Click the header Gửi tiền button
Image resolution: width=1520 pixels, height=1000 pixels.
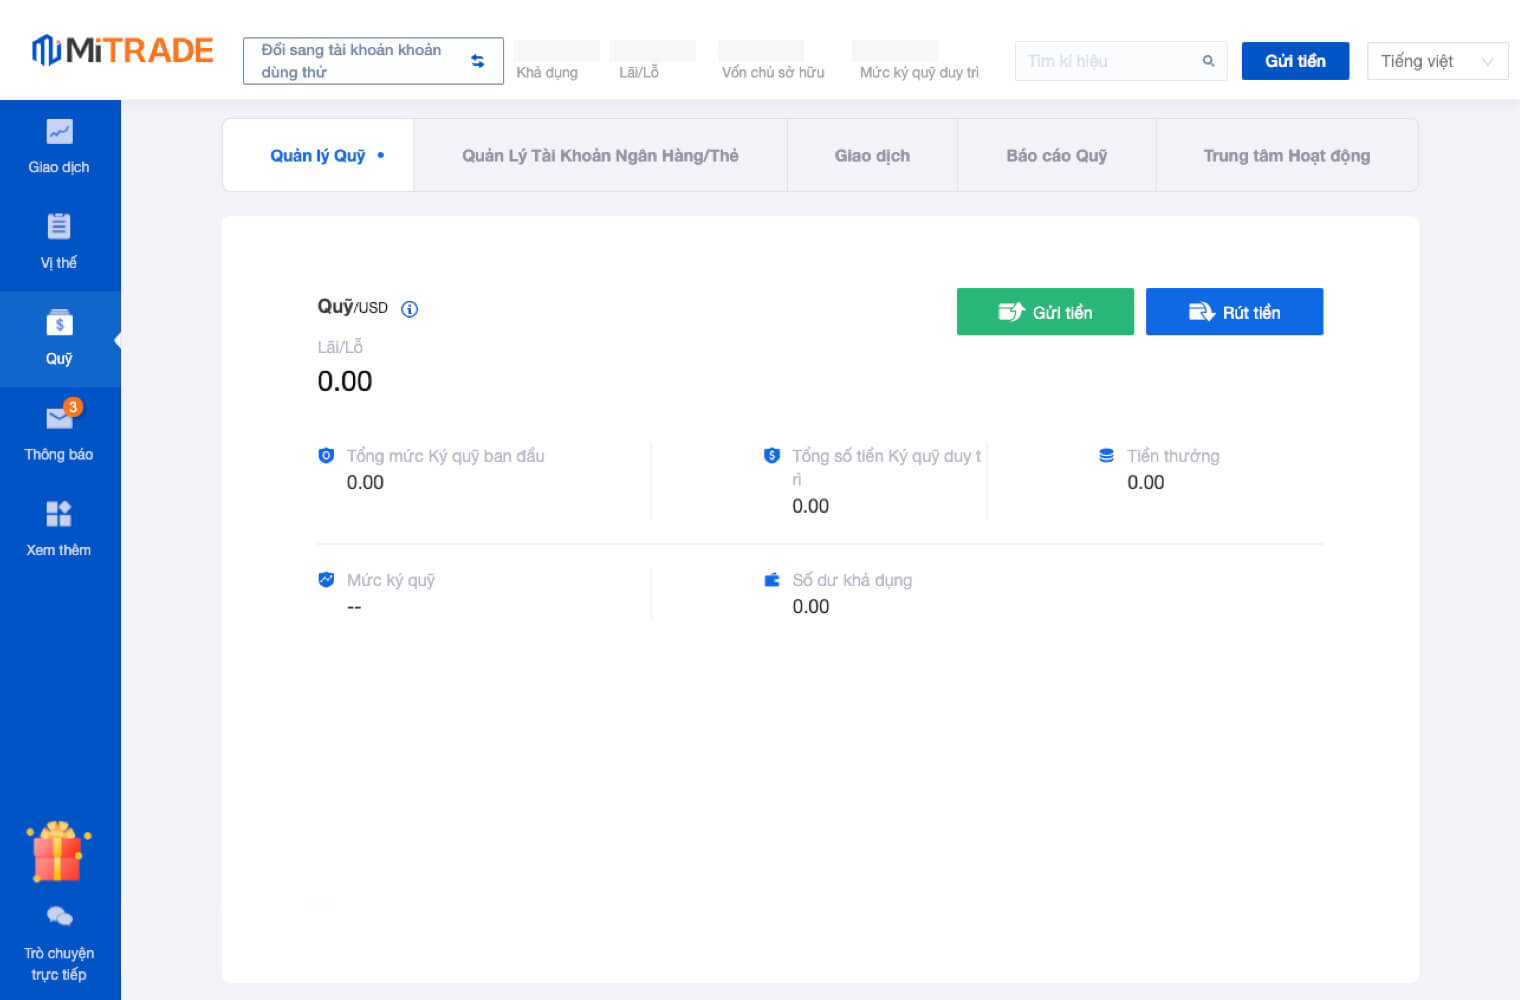[1295, 61]
